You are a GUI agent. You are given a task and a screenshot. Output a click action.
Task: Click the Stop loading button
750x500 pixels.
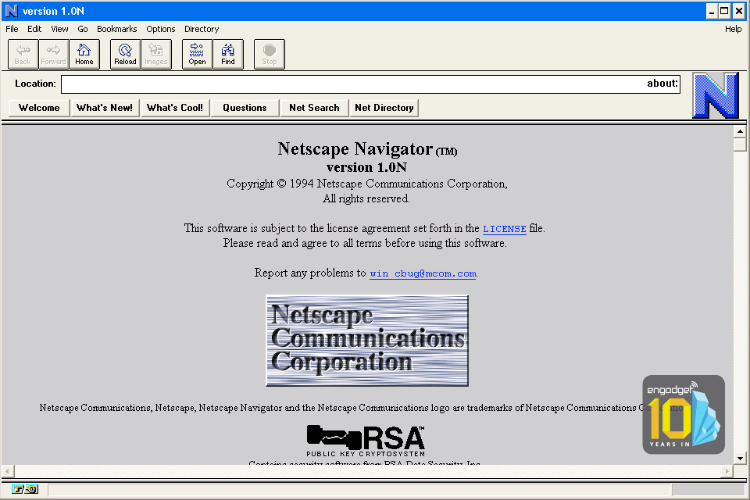point(269,54)
